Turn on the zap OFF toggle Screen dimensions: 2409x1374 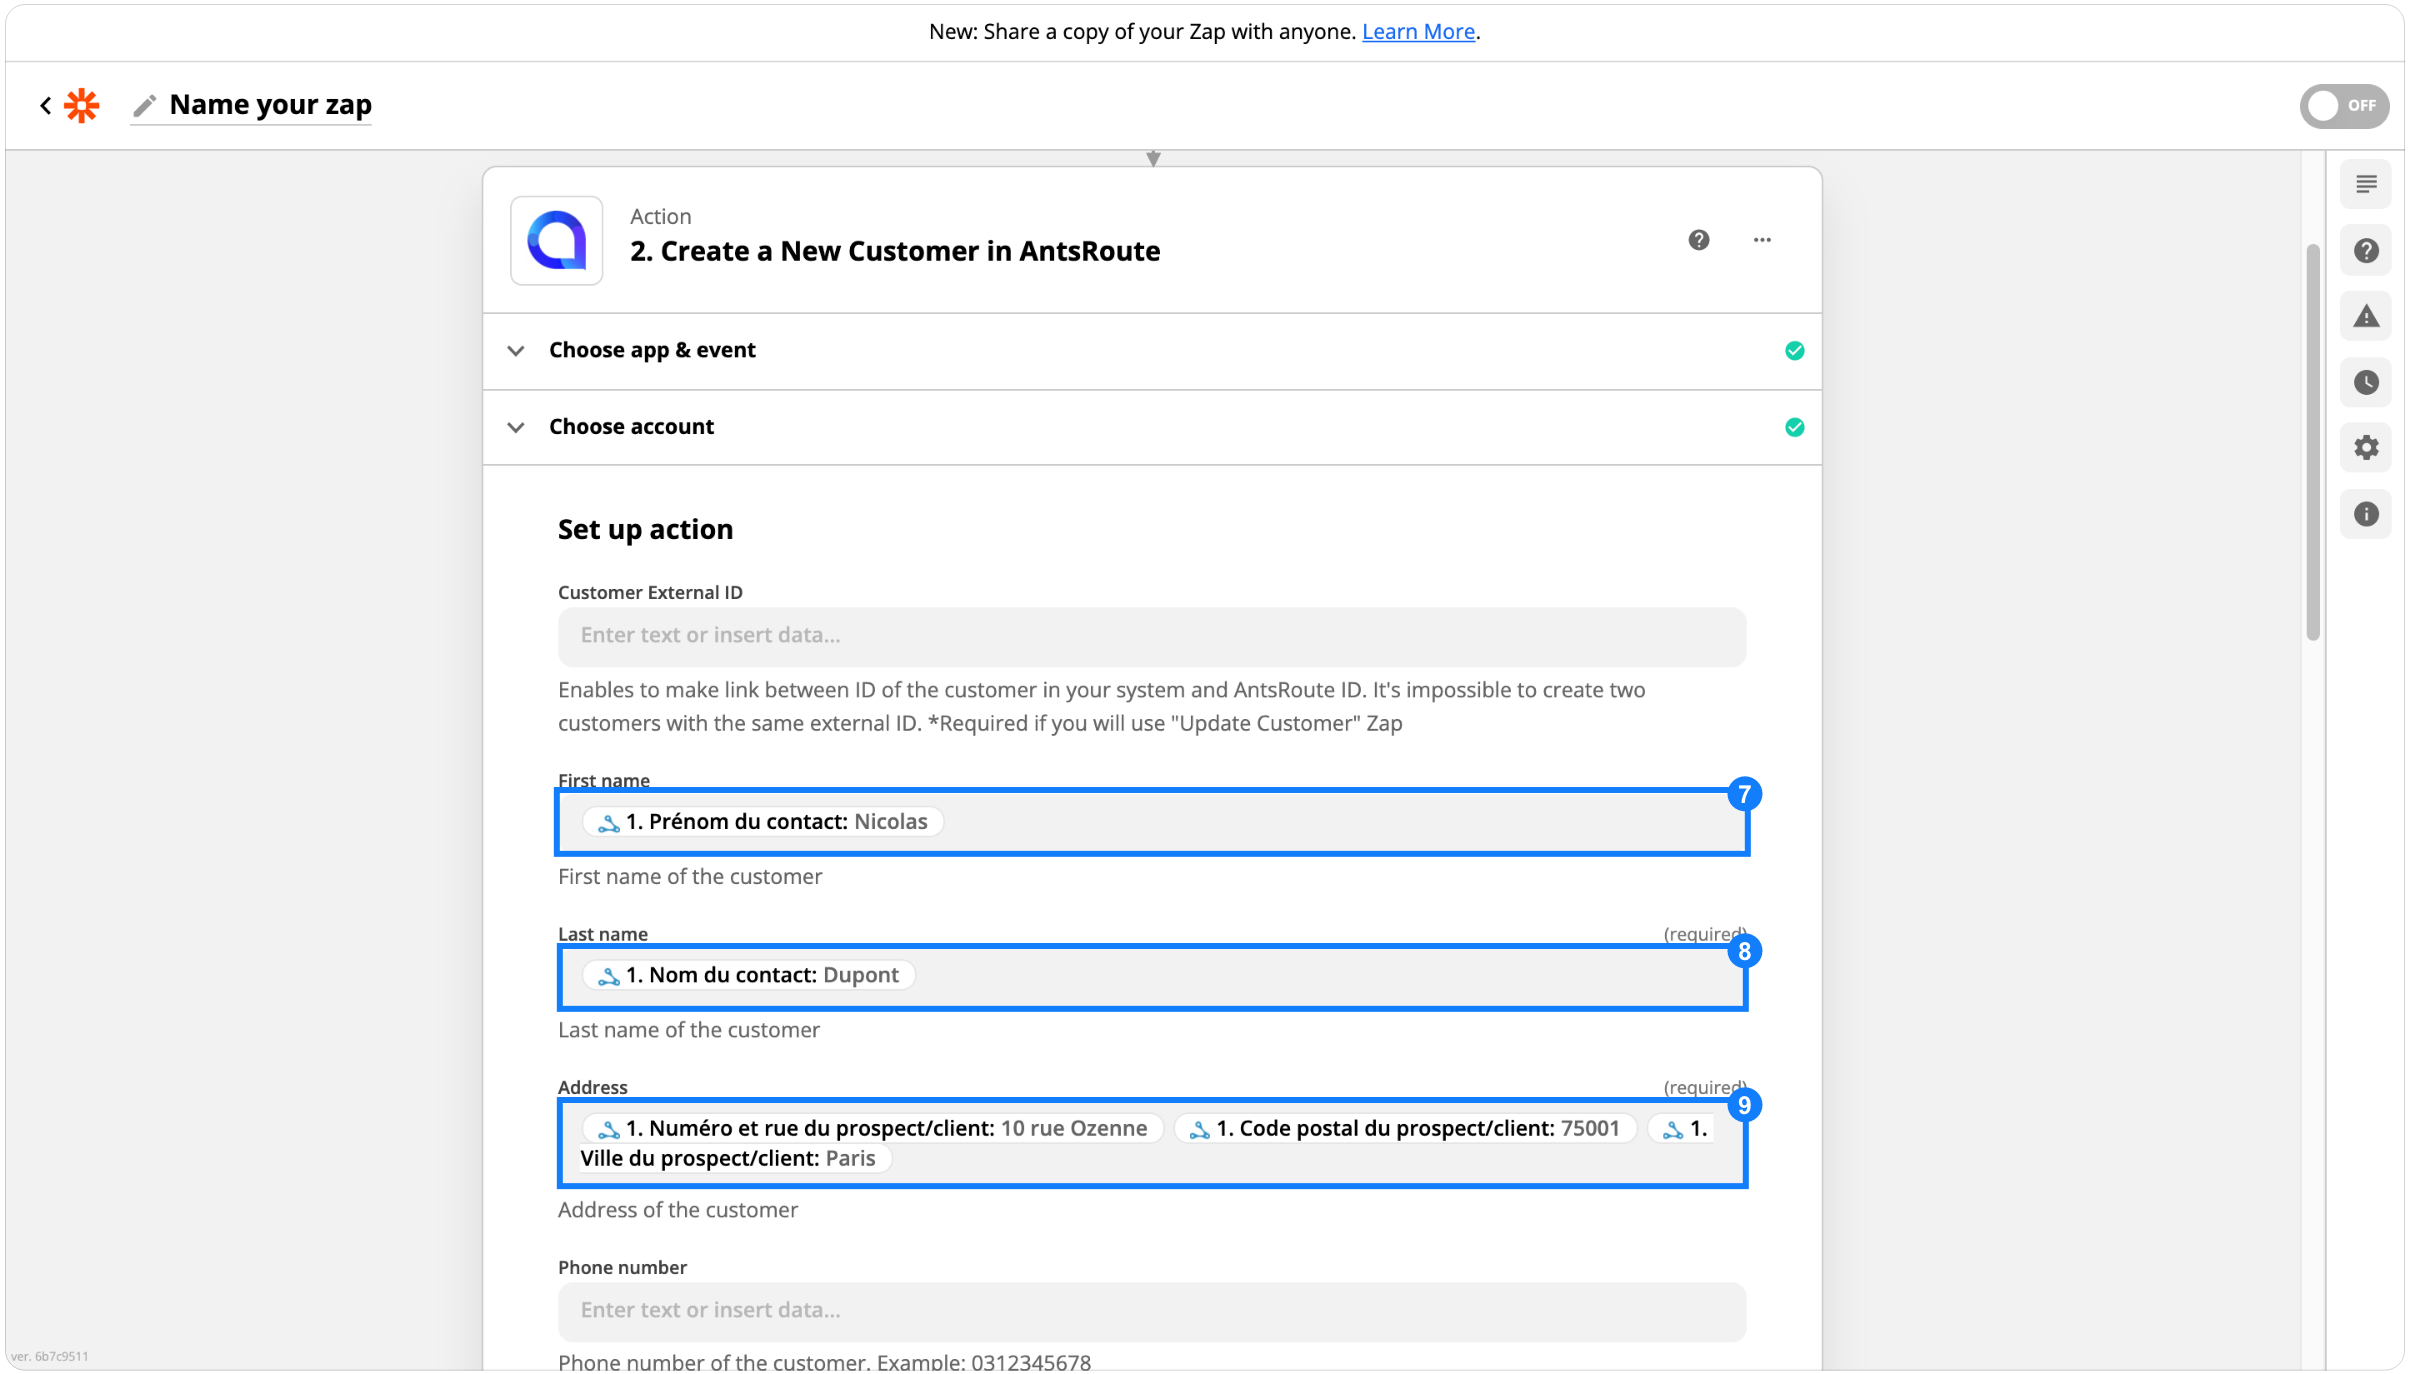pos(2344,106)
